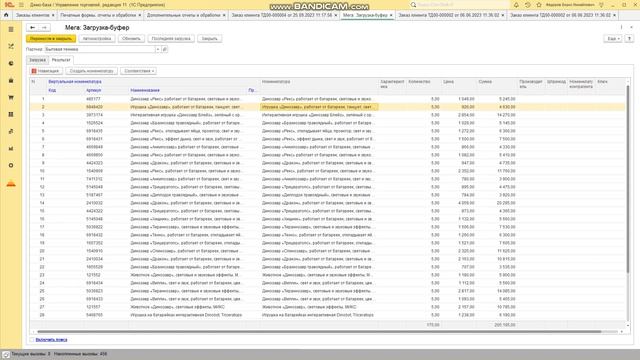Switch to the Заказы клиентов tab
Image resolution: width=640 pixels, height=360 pixels.
pyautogui.click(x=33, y=15)
